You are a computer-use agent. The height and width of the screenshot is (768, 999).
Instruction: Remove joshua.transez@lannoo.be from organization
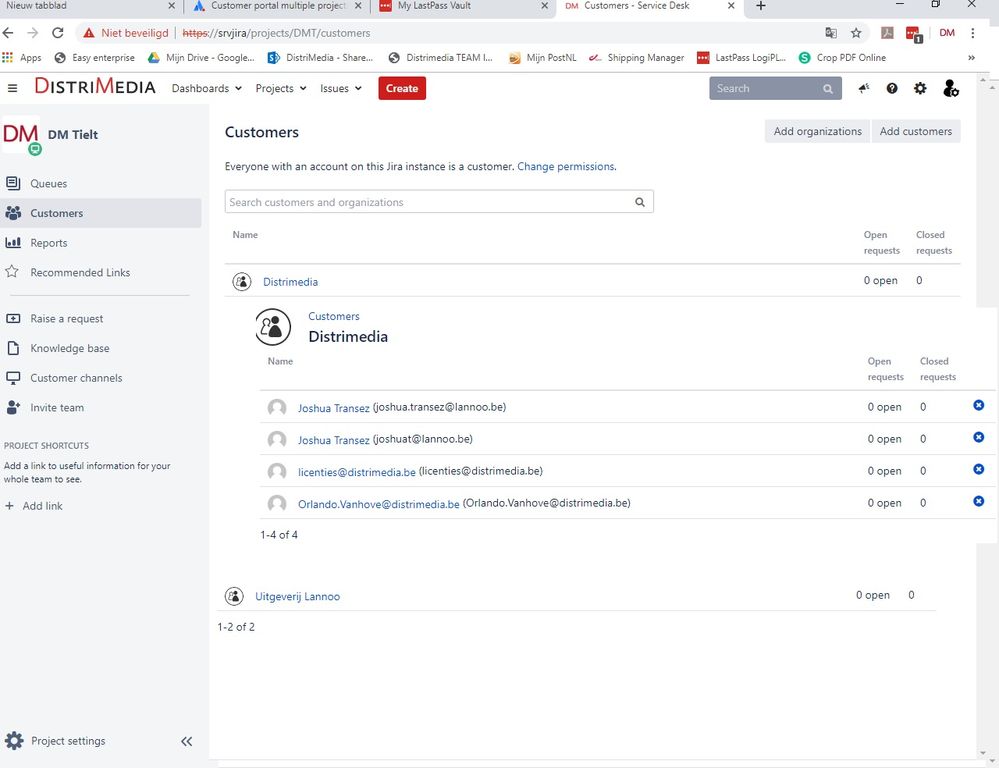tap(979, 405)
